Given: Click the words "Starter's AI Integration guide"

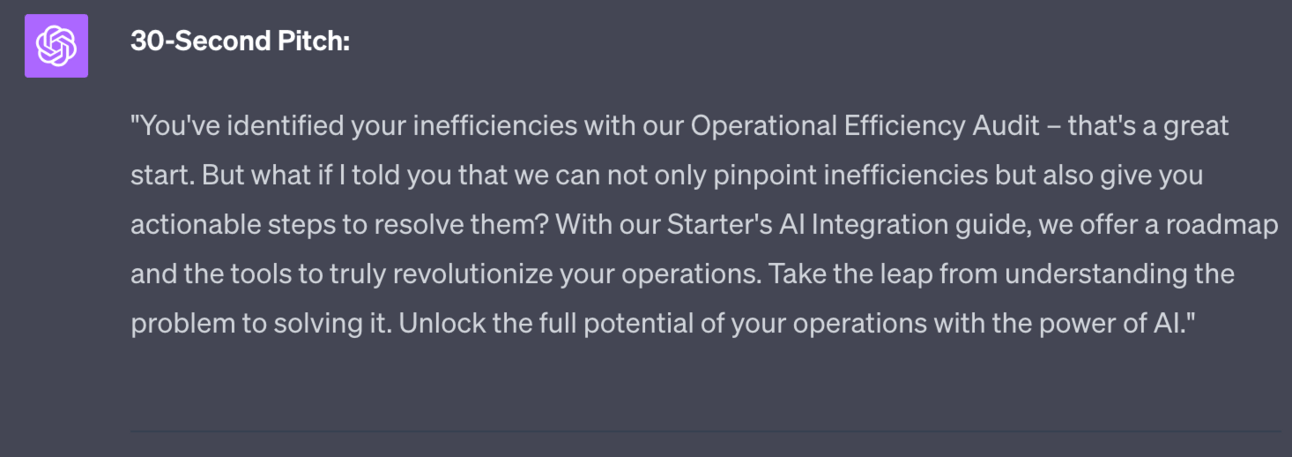Looking at the screenshot, I should pos(800,225).
